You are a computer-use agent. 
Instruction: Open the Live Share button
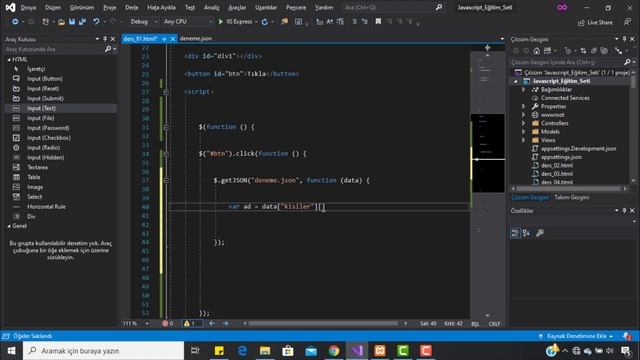tap(595, 22)
